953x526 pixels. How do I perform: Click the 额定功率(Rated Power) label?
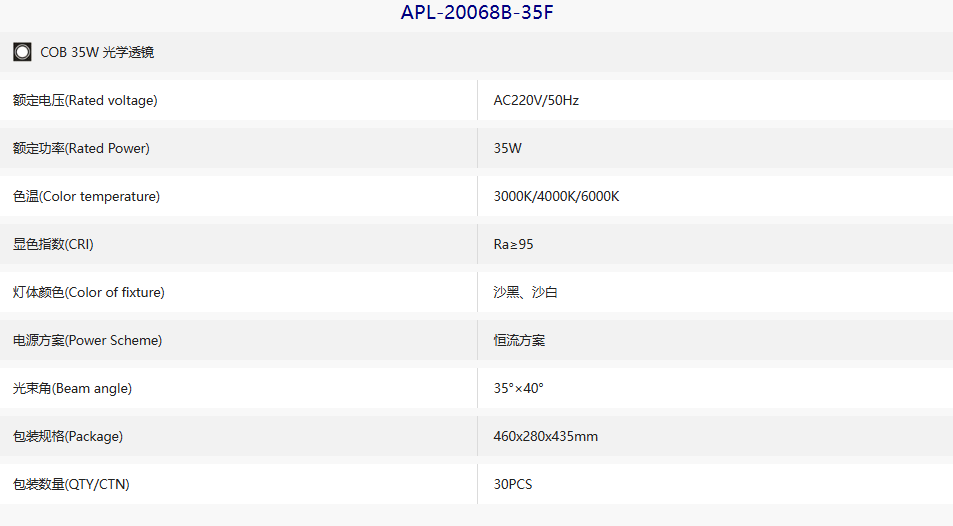pos(81,148)
